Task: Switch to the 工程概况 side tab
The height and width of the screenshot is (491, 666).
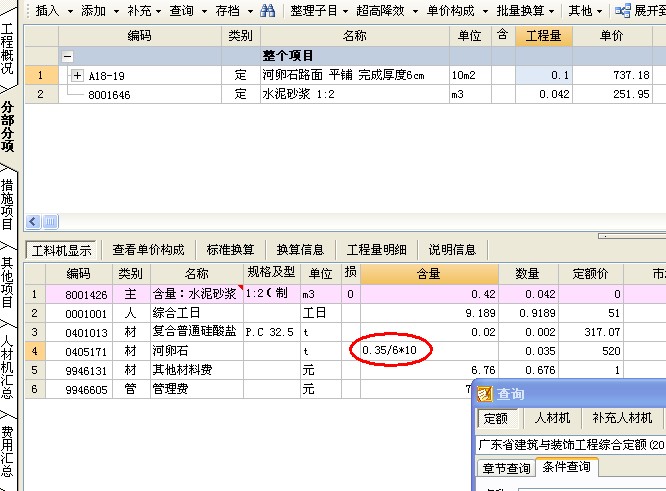Action: 7,49
